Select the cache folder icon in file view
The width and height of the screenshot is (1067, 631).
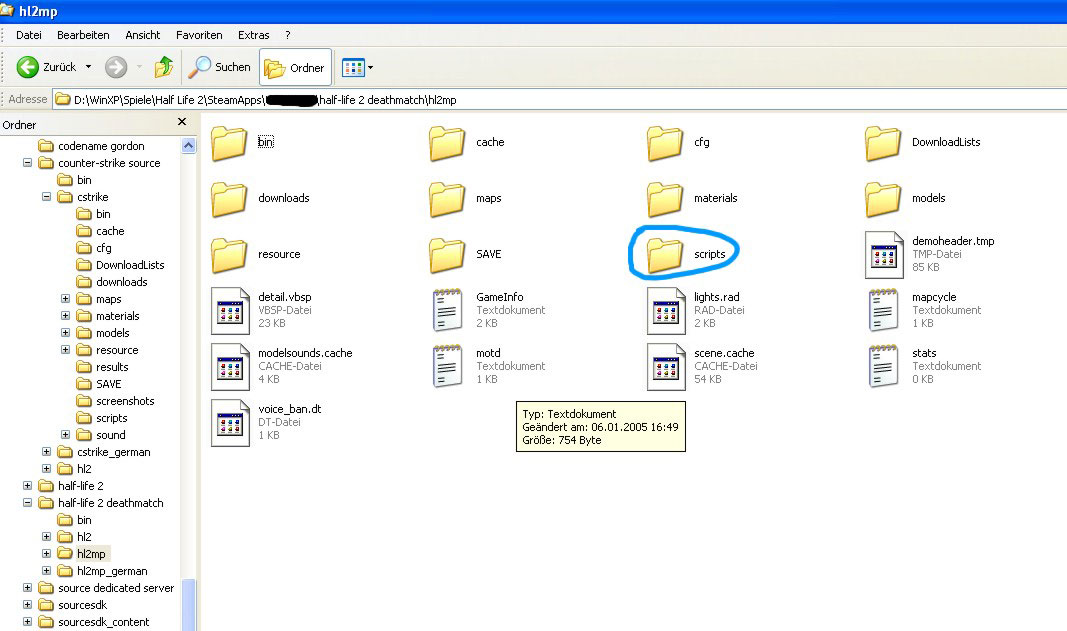point(447,143)
